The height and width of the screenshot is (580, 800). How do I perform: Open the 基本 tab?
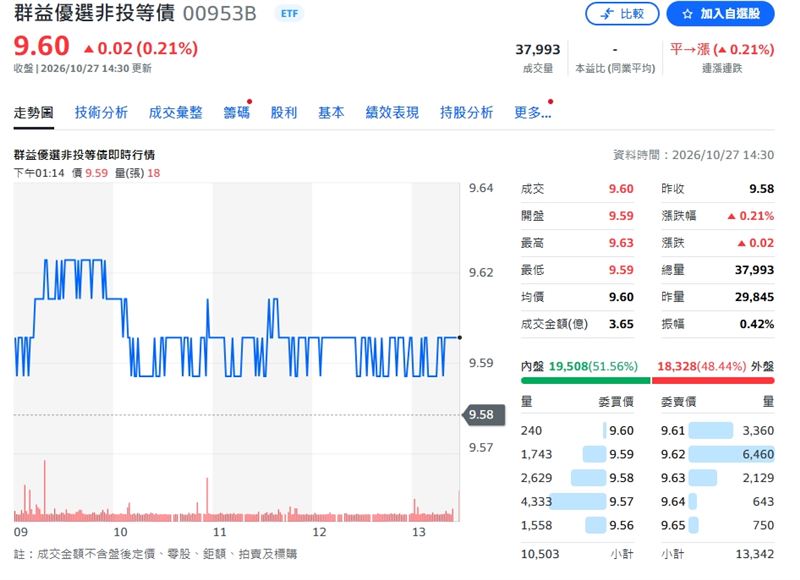tap(331, 113)
